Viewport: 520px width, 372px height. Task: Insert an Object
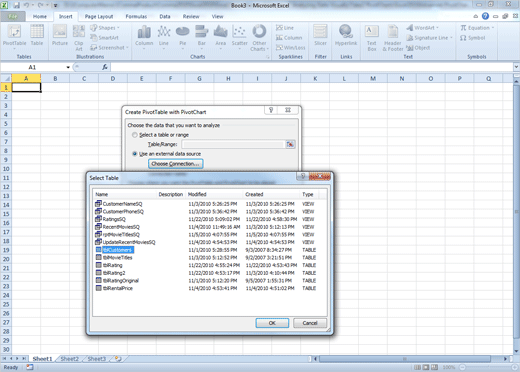(418, 48)
